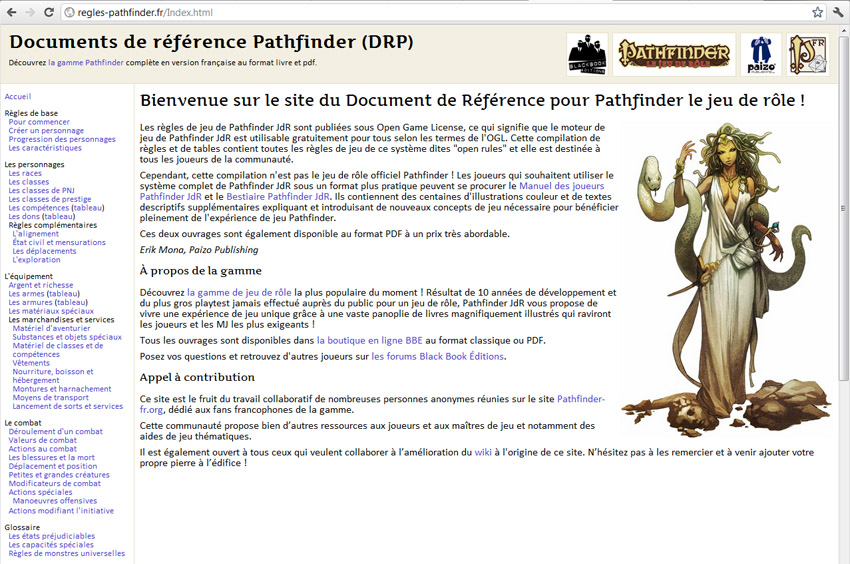Open "Déroulement d'un combat" sidebar link
Screen dimensions: 850x564
click(x=56, y=432)
